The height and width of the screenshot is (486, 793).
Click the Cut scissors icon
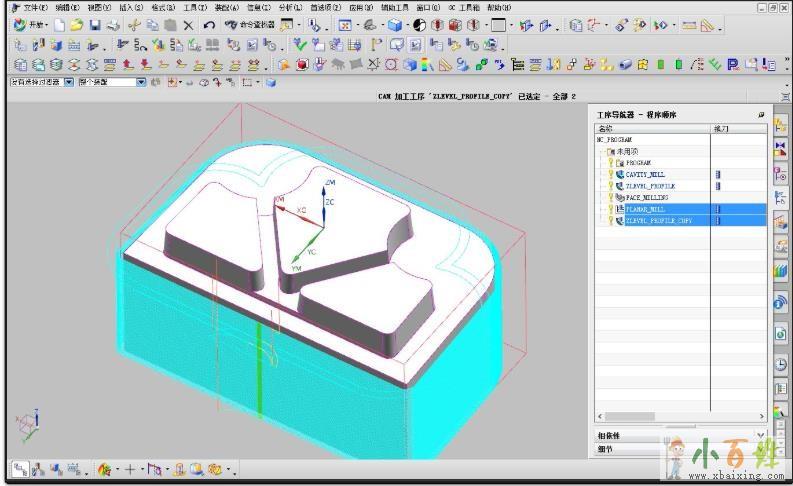coord(134,25)
